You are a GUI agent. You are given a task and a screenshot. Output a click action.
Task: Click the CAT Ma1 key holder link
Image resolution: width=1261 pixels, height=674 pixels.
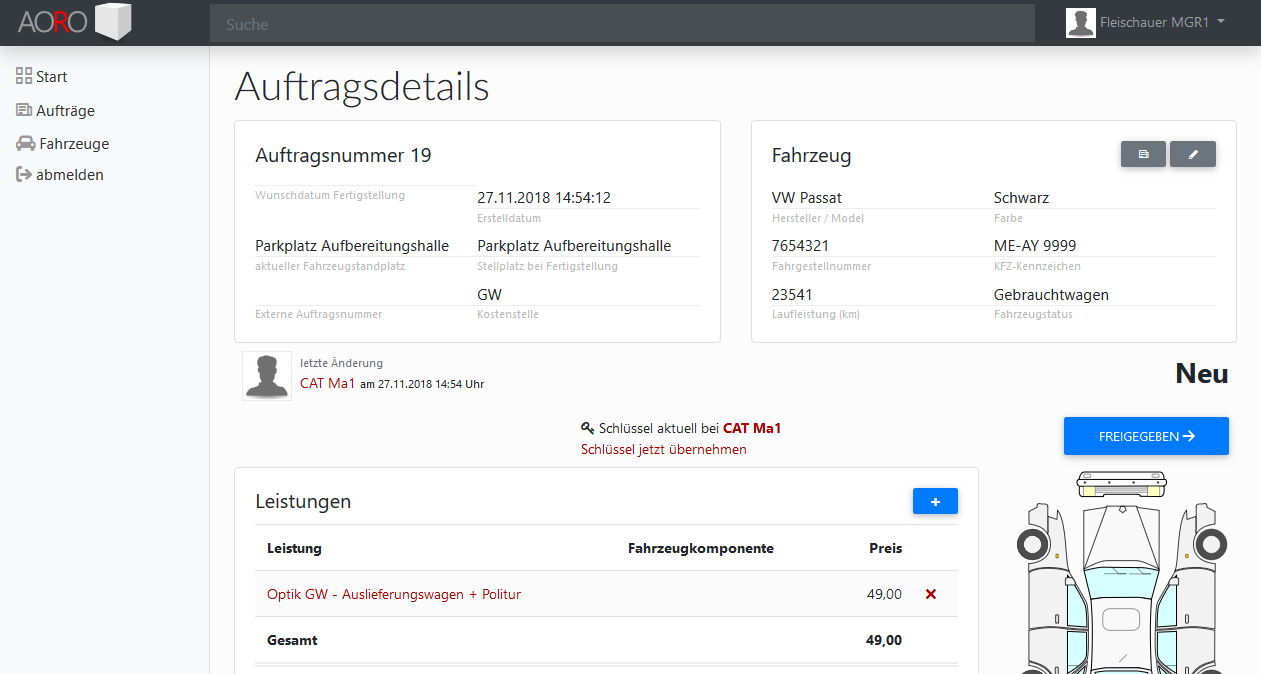point(752,427)
